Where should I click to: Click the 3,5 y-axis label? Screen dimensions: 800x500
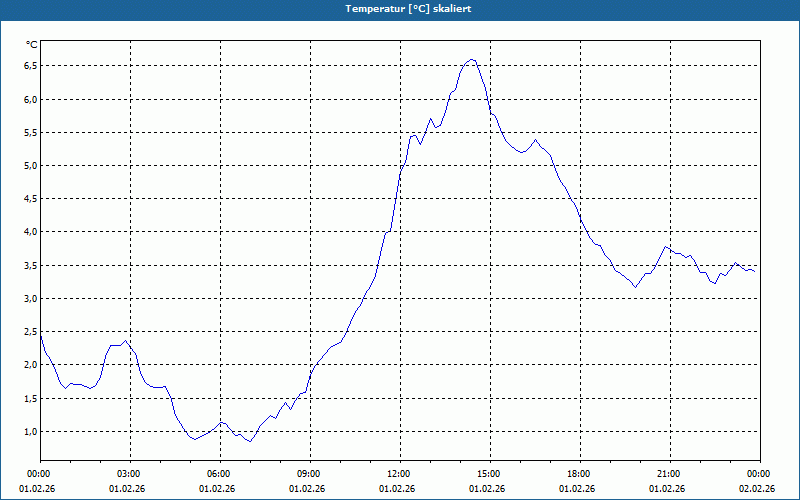(31, 265)
